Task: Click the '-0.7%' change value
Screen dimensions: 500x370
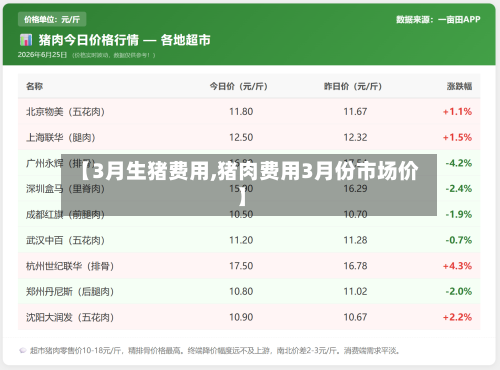Action: coord(459,240)
